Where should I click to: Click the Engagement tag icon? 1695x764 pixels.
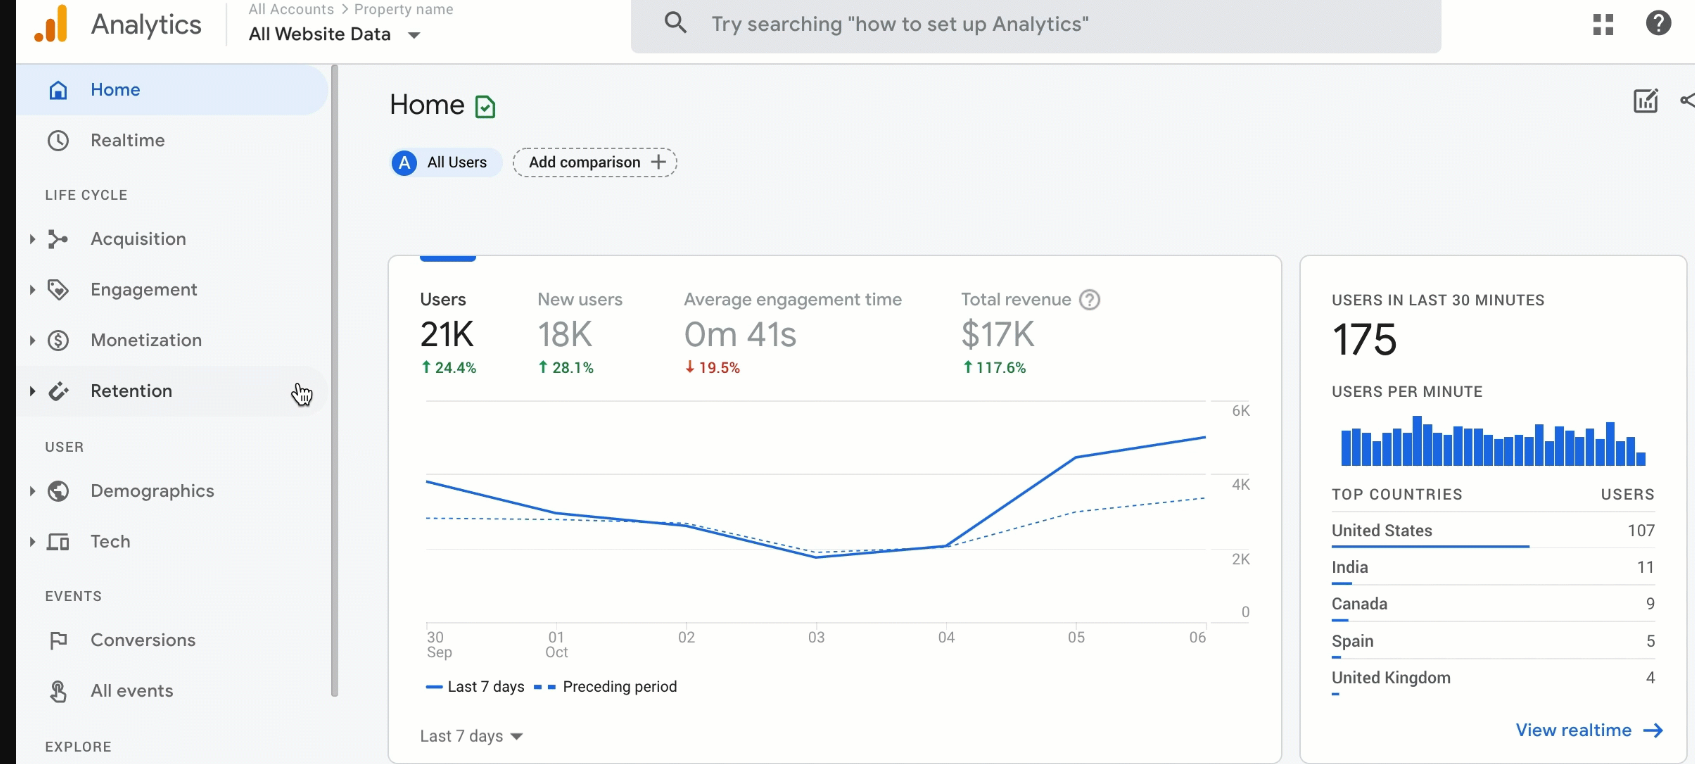pos(59,290)
